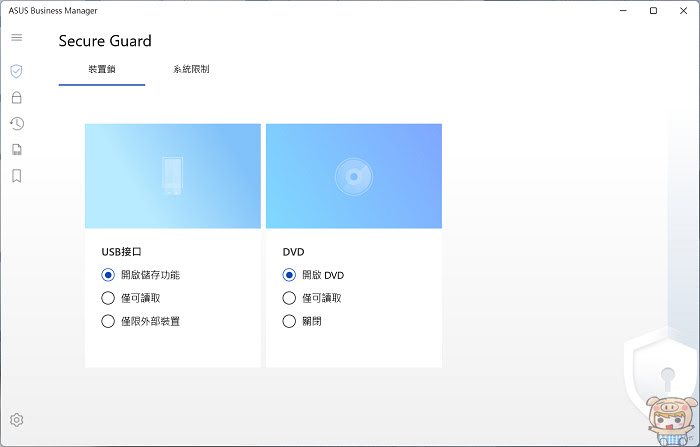Viewport: 700px width, 447px height.
Task: Click the USB drive illustration card
Action: point(173,176)
